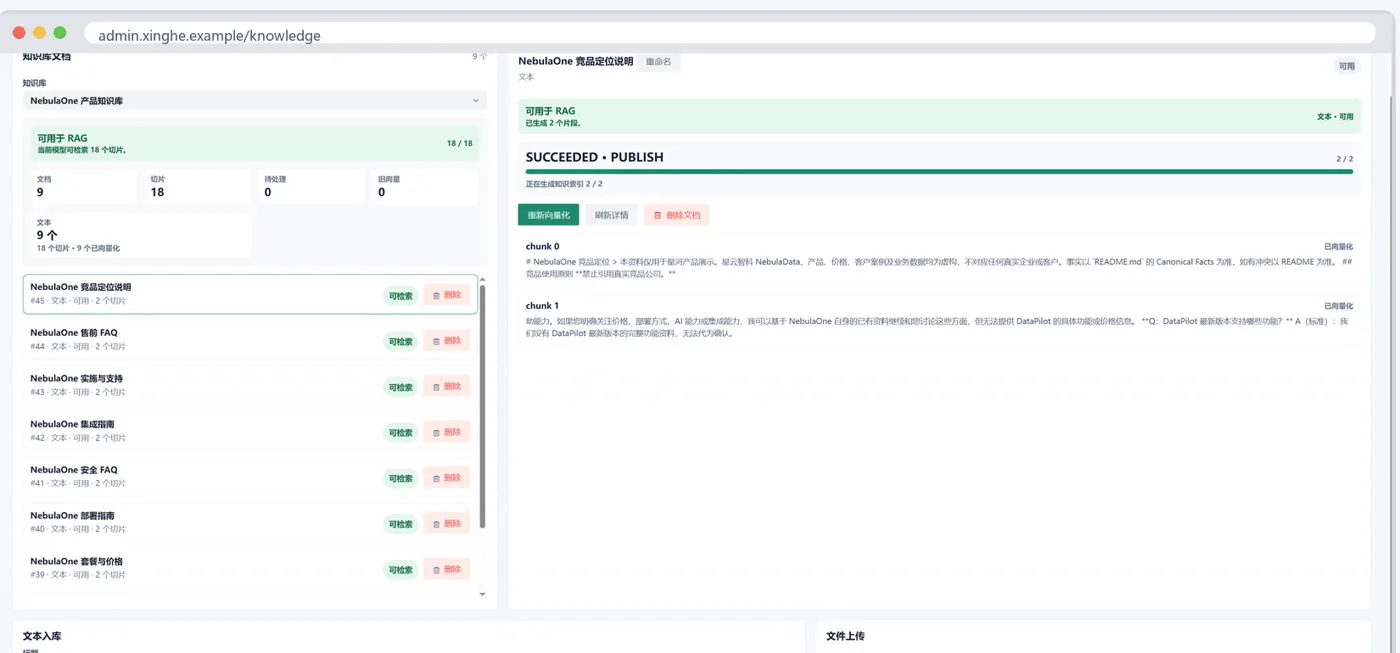Viewport: 1400px width, 653px height.
Task: Open the NebulaOne 产品知识库 dropdown
Action: [254, 101]
